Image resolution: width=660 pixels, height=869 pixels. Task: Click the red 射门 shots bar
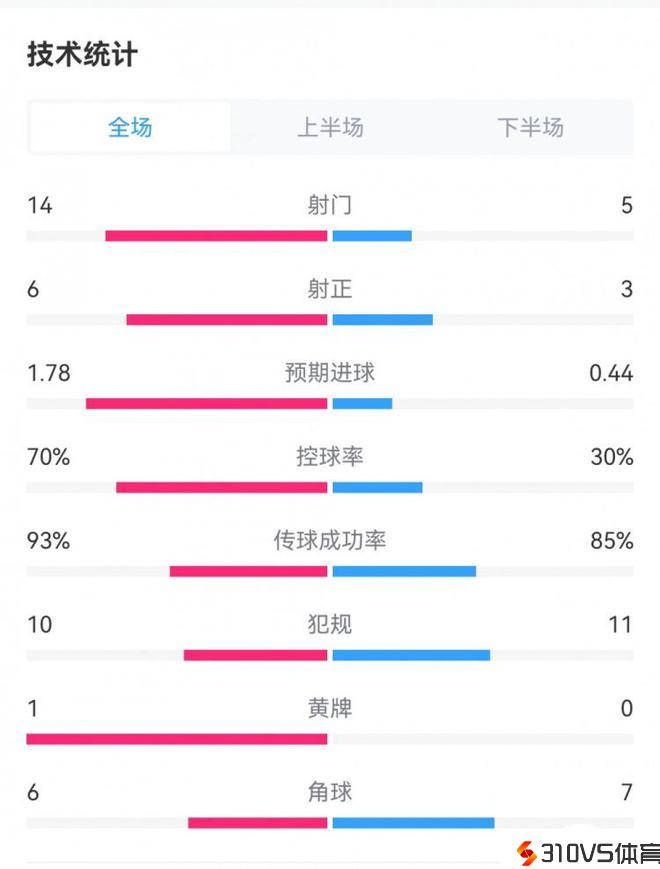tap(216, 236)
